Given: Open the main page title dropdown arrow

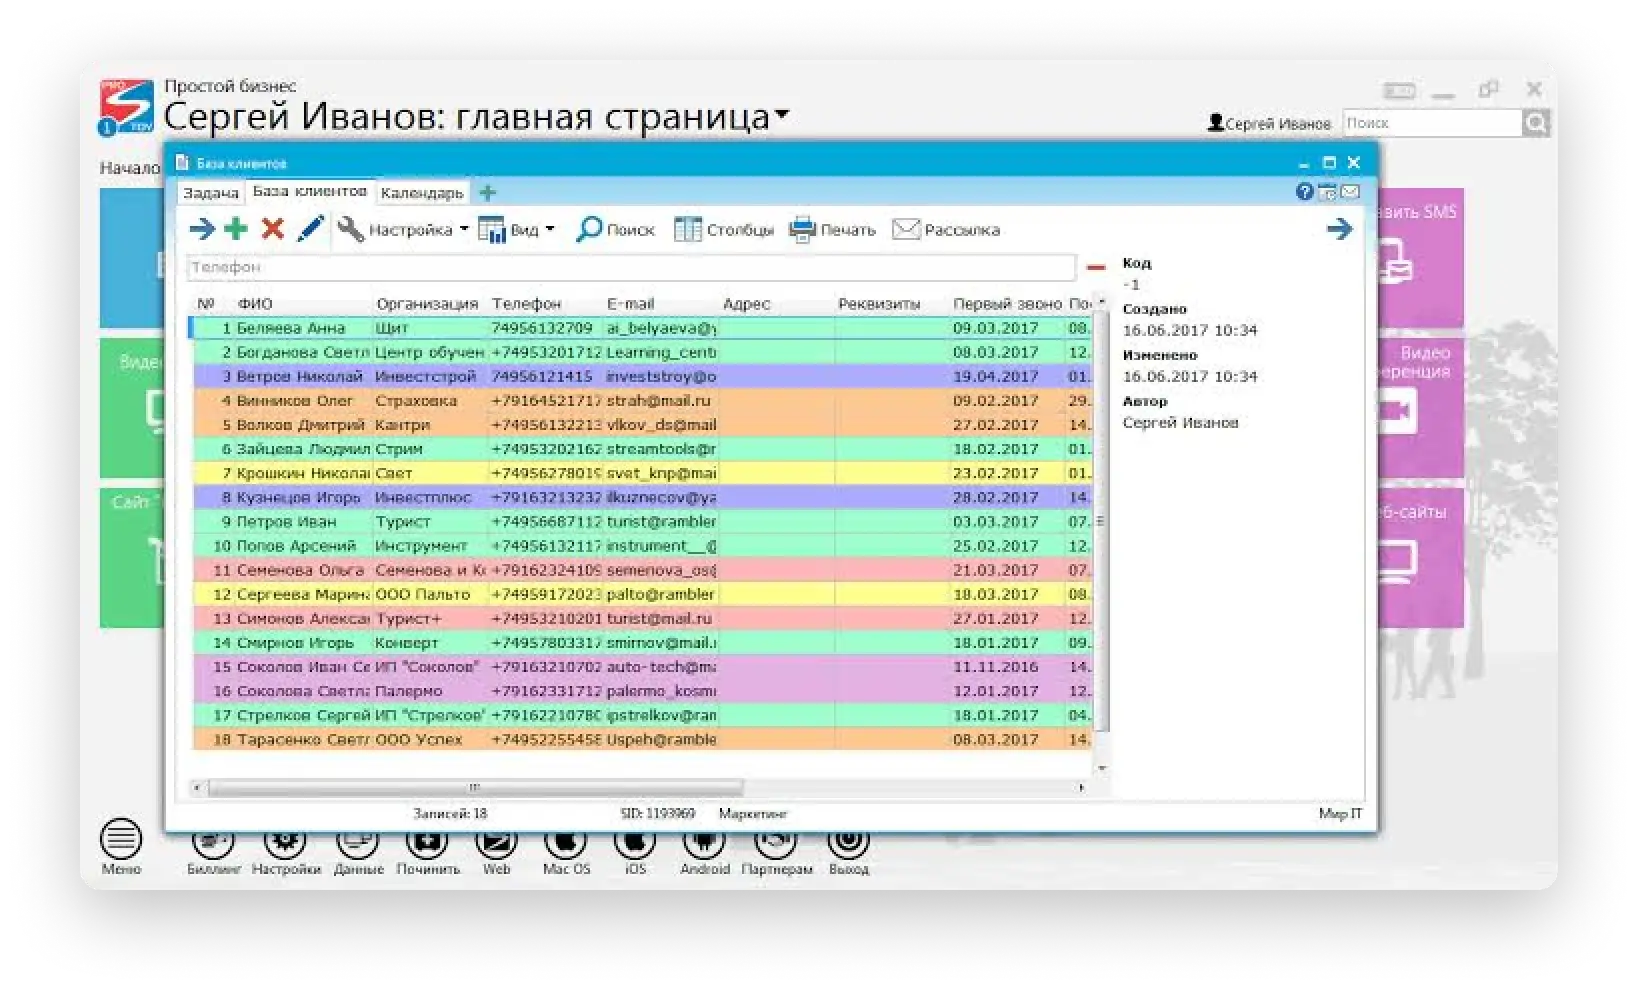Looking at the screenshot, I should click(782, 114).
